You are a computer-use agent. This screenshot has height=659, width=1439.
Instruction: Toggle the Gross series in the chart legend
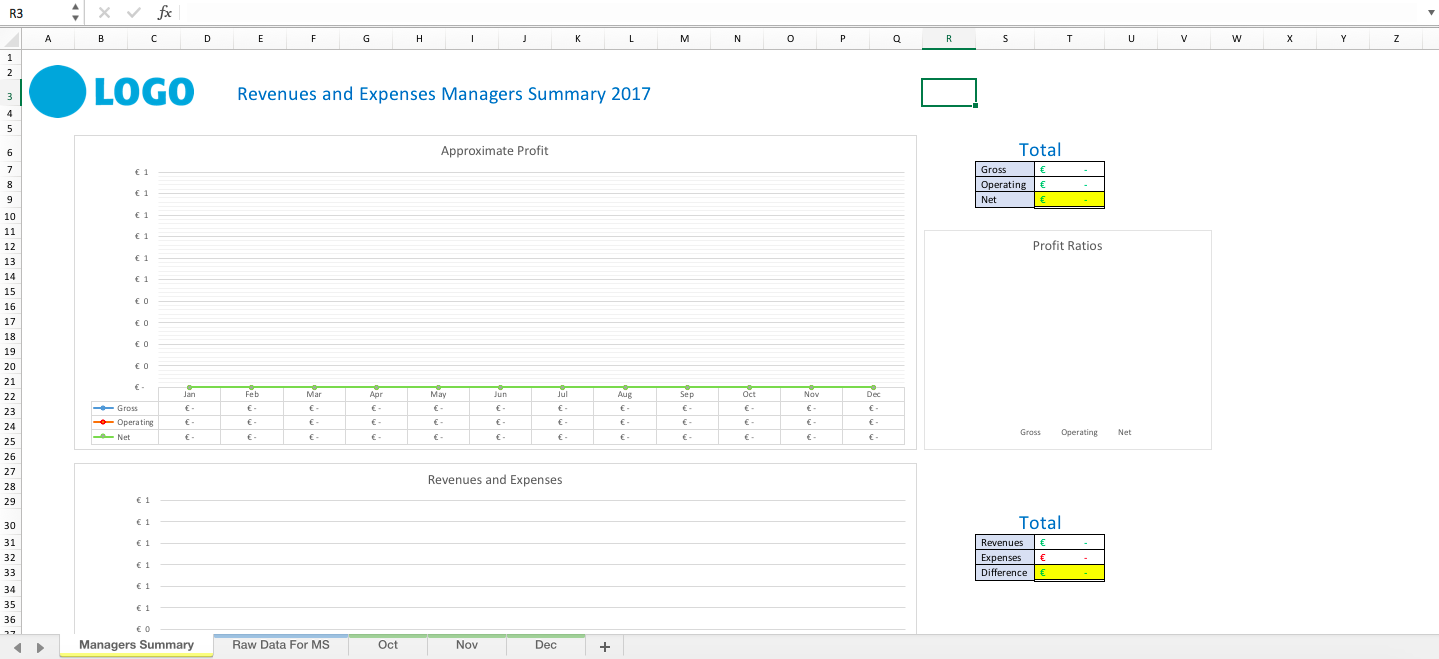(x=123, y=407)
